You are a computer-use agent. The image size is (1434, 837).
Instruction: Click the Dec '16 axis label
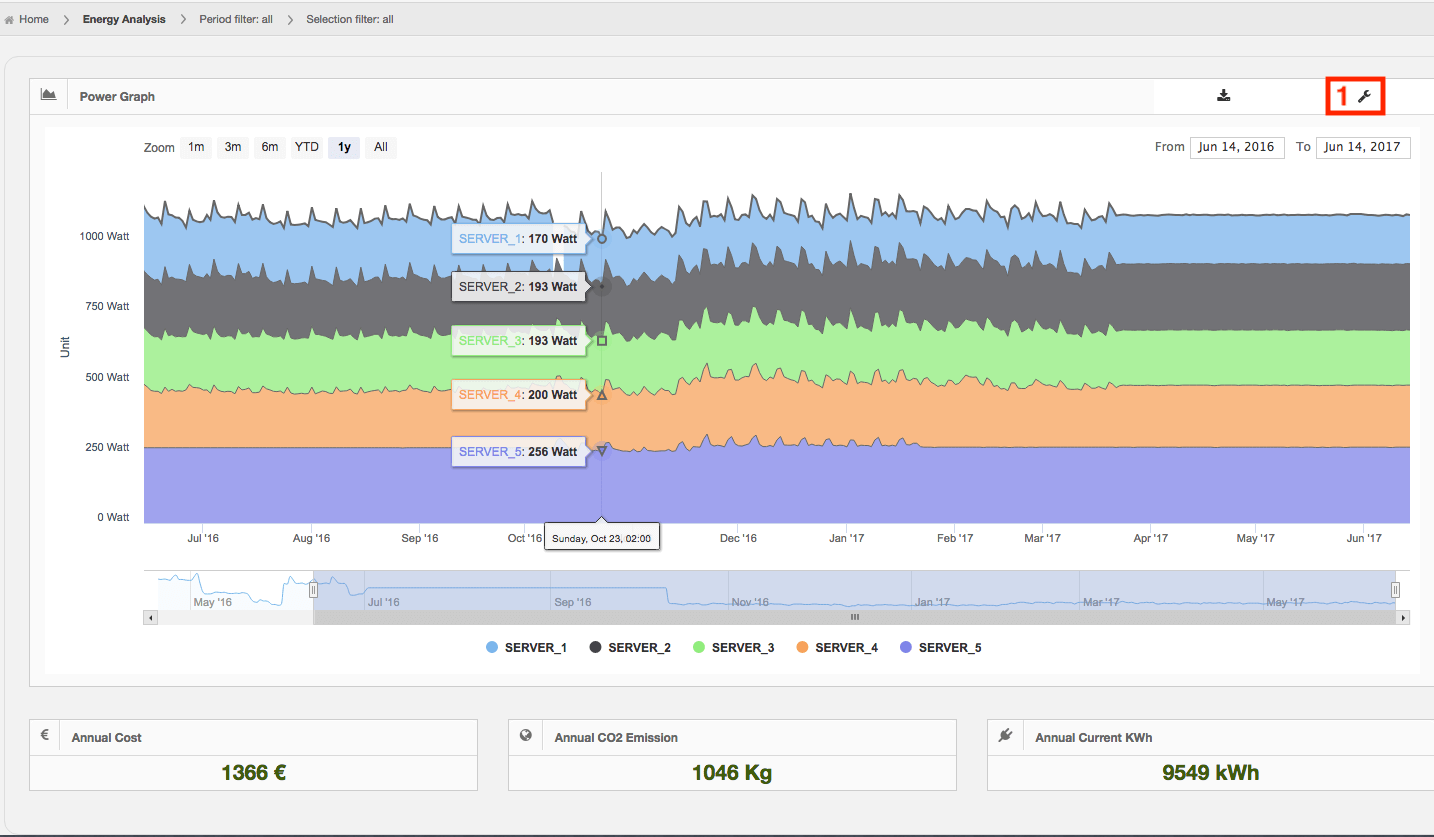[738, 538]
